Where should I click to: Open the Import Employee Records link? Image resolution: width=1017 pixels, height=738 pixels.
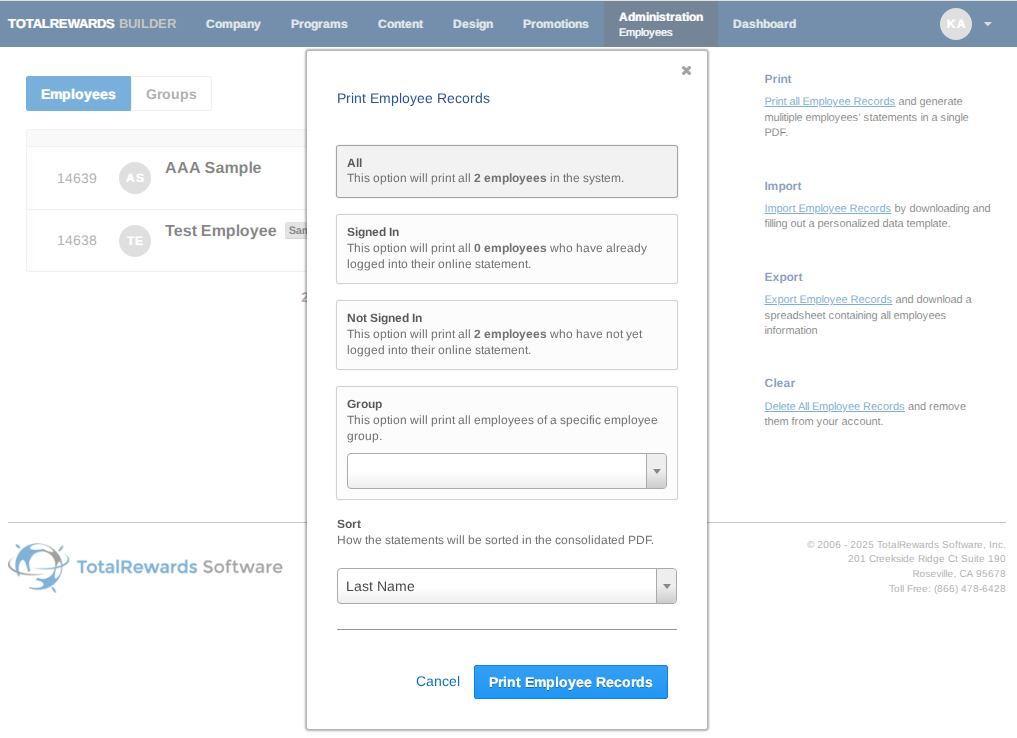click(827, 208)
